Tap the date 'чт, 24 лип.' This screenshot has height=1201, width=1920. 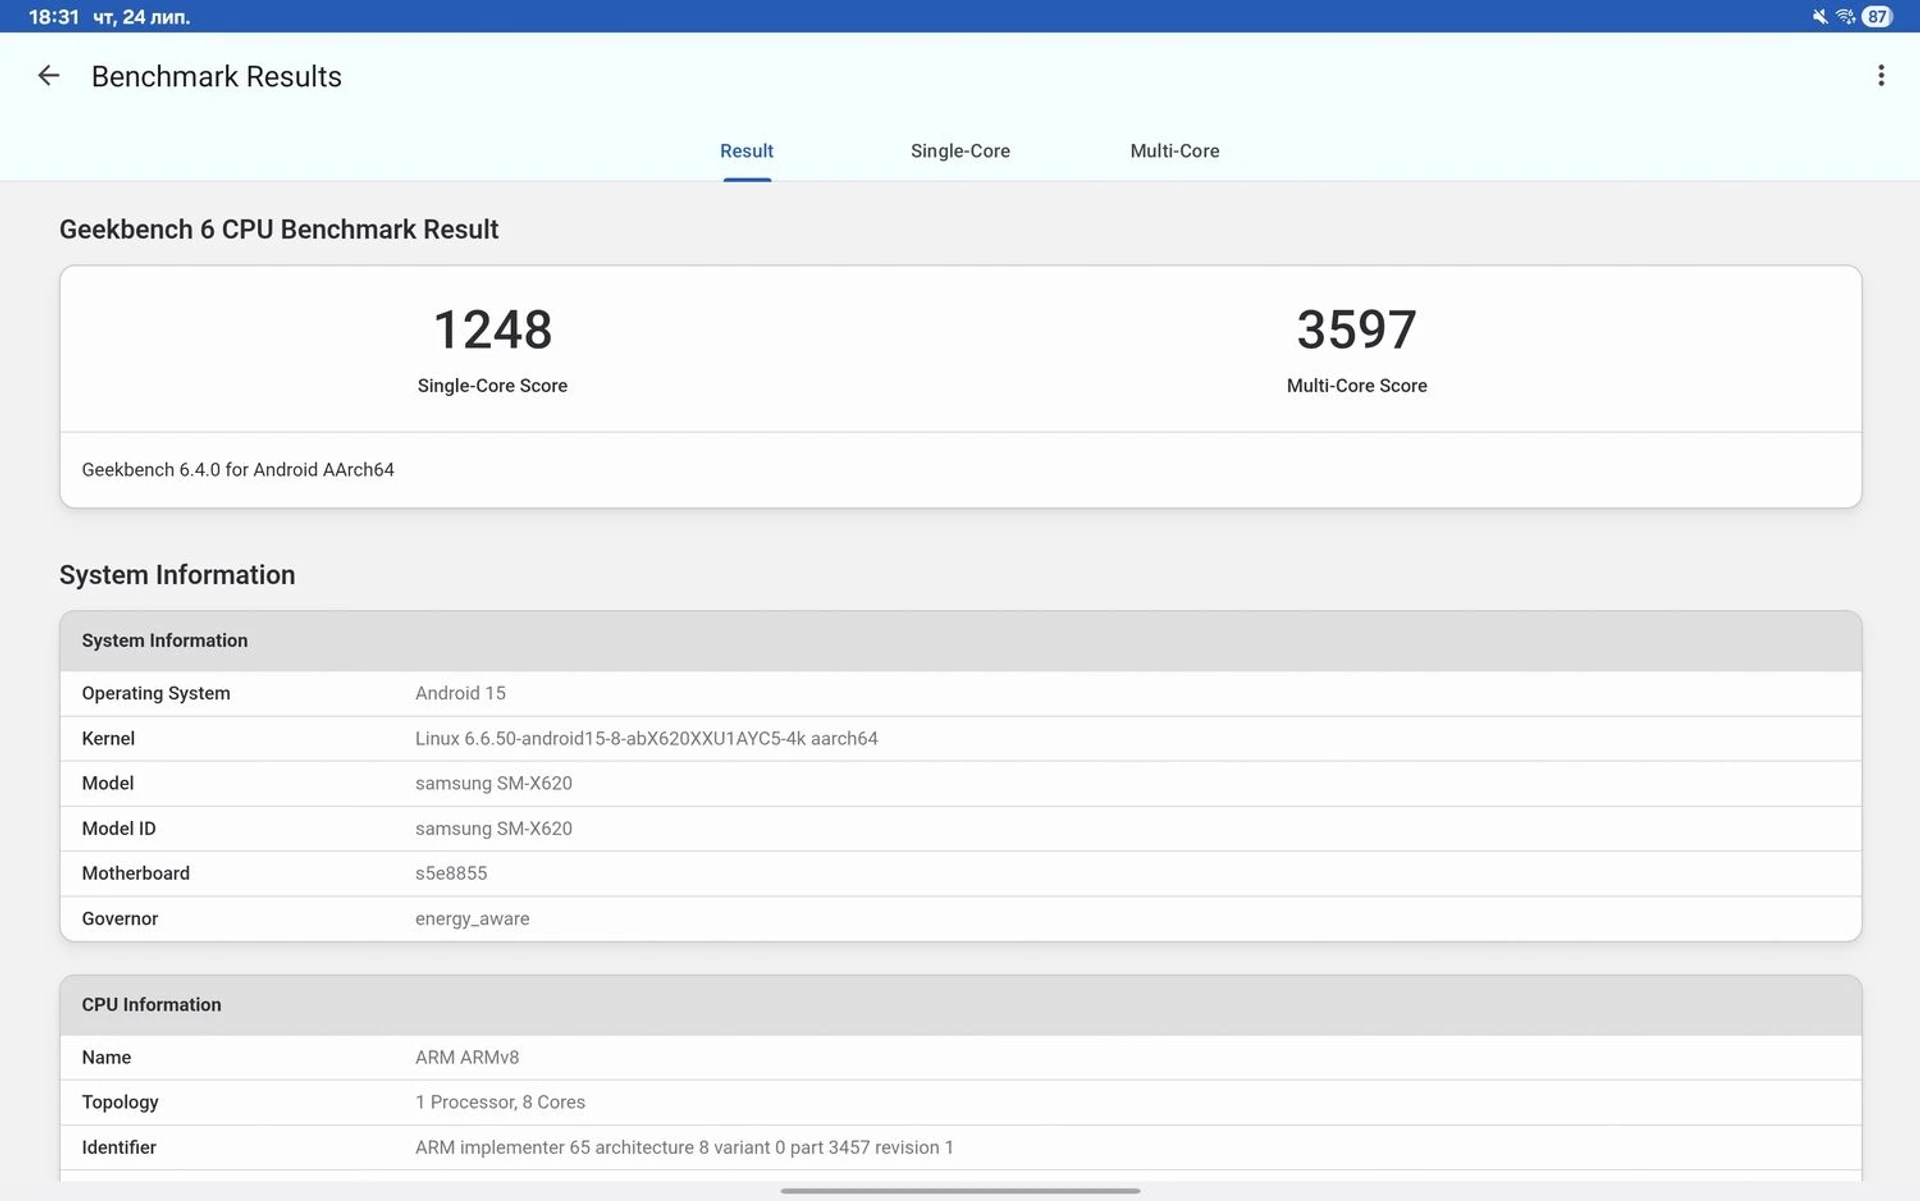pyautogui.click(x=141, y=17)
